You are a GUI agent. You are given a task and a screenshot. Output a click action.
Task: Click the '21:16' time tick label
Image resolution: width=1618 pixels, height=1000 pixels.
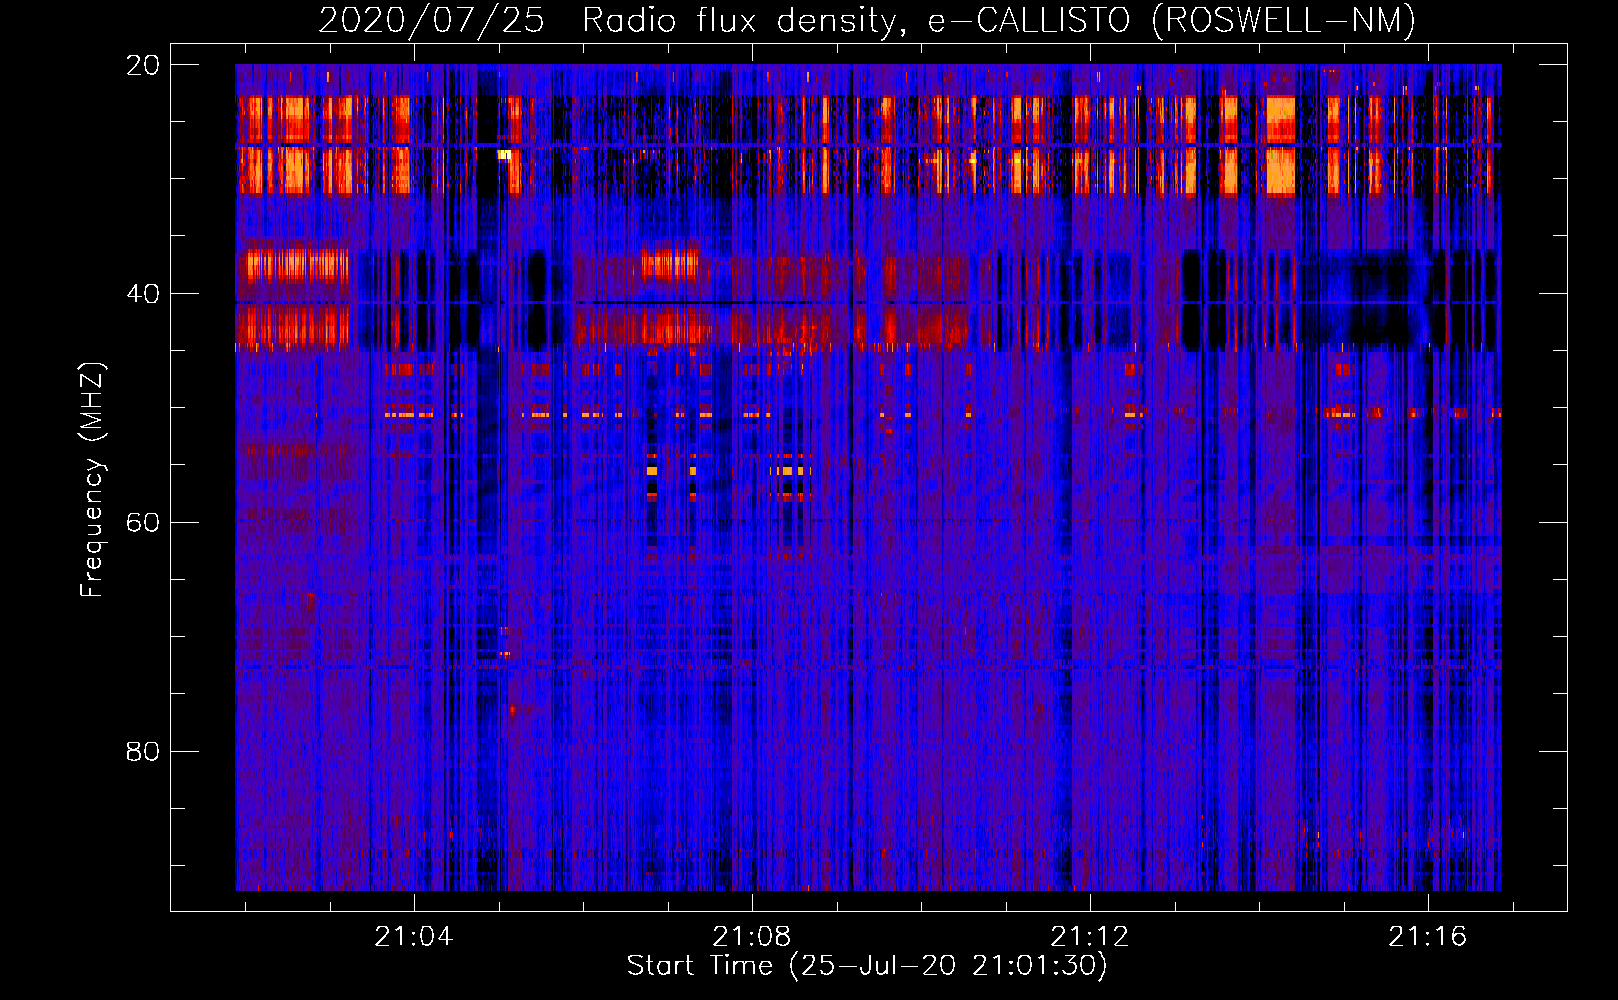[1427, 936]
